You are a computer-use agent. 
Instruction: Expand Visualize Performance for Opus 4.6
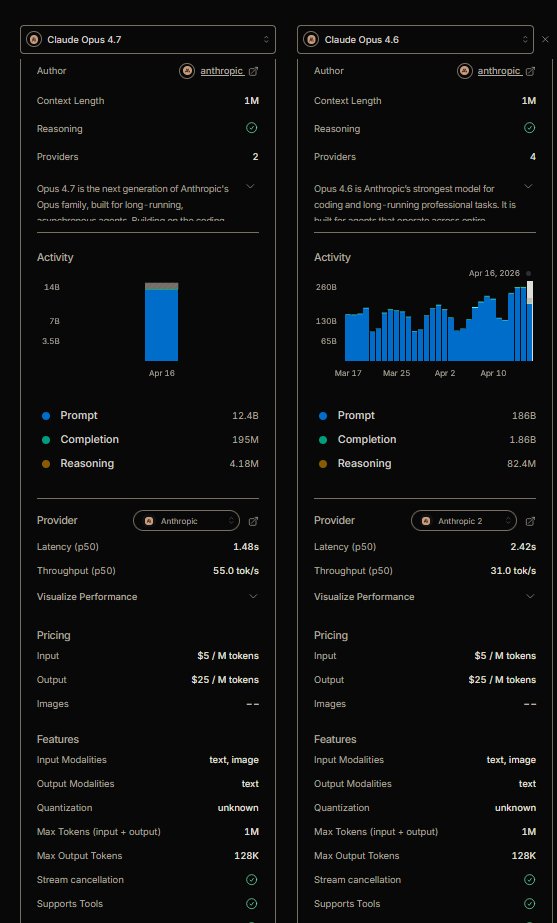tap(425, 596)
